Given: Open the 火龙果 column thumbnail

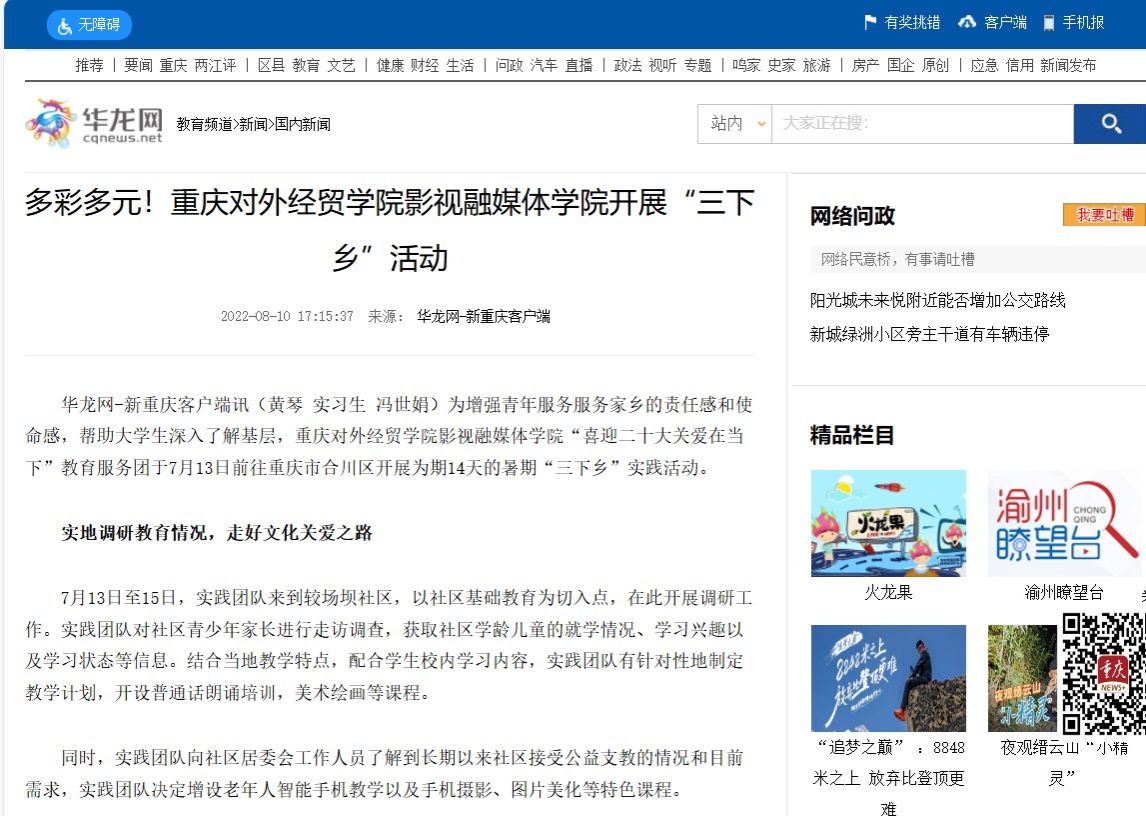Looking at the screenshot, I should 888,523.
